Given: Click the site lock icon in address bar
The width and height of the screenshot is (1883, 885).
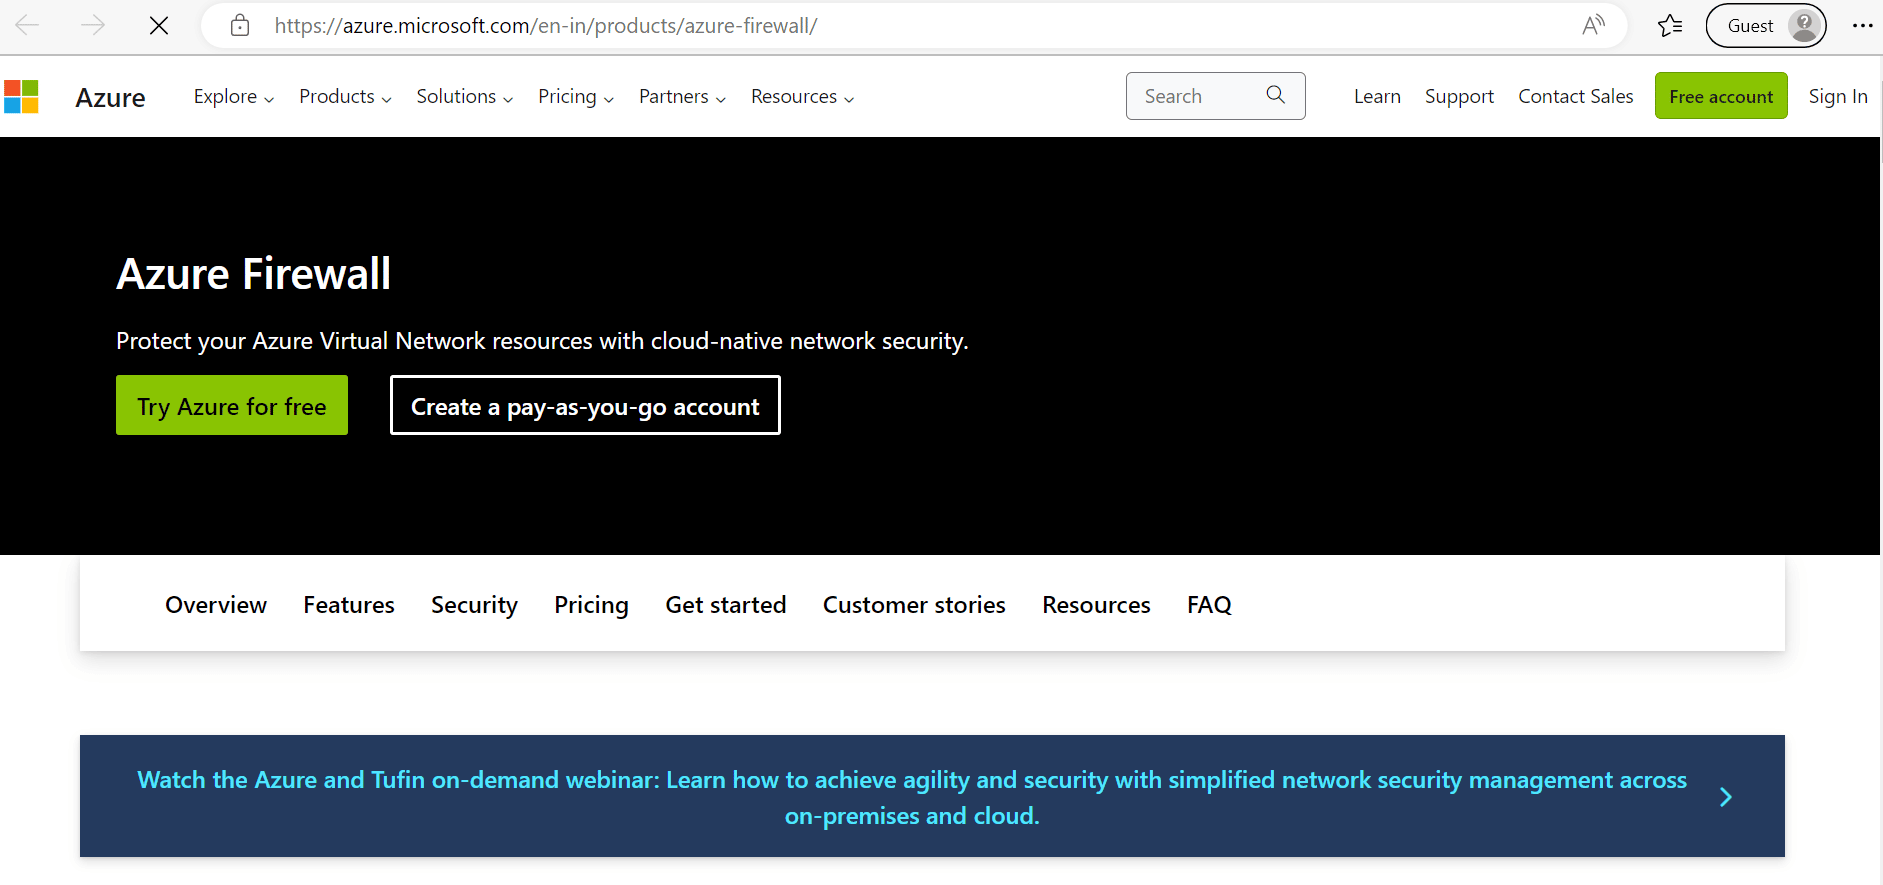Looking at the screenshot, I should pyautogui.click(x=240, y=26).
